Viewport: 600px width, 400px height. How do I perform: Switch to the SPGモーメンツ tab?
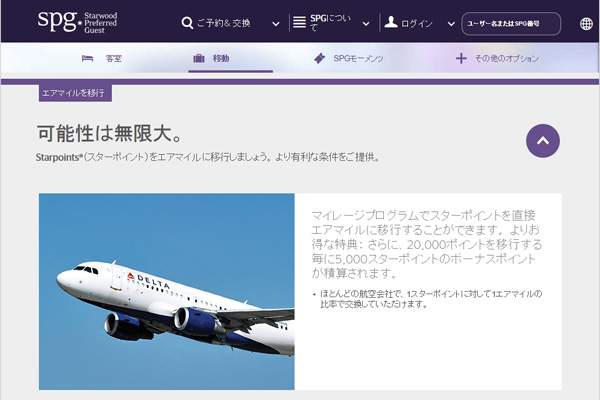(x=358, y=59)
